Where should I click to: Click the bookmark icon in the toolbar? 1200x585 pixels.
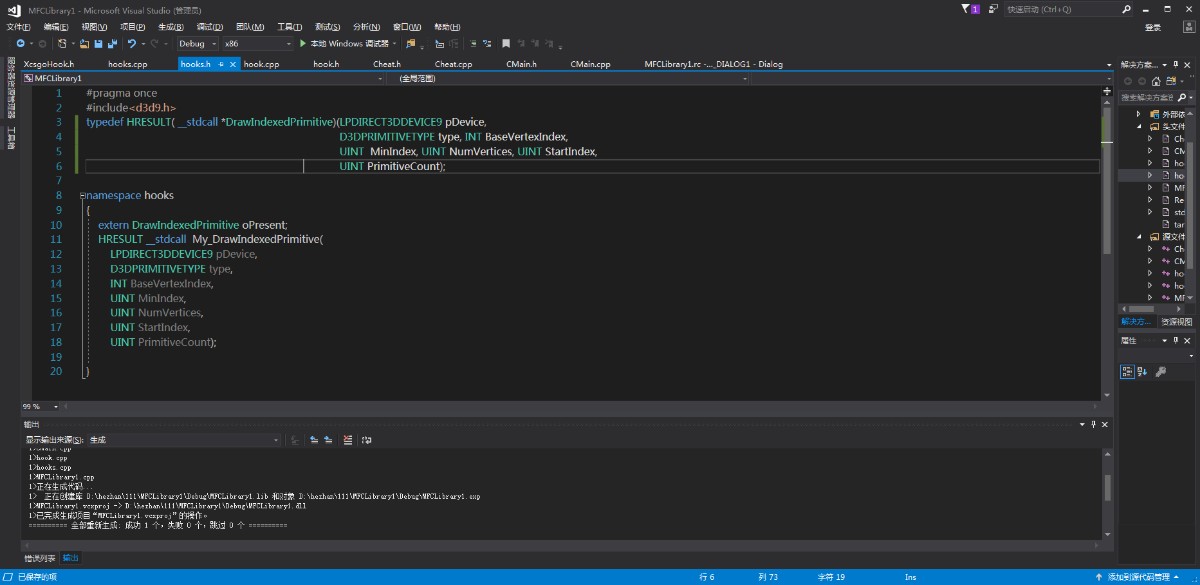[x=506, y=44]
